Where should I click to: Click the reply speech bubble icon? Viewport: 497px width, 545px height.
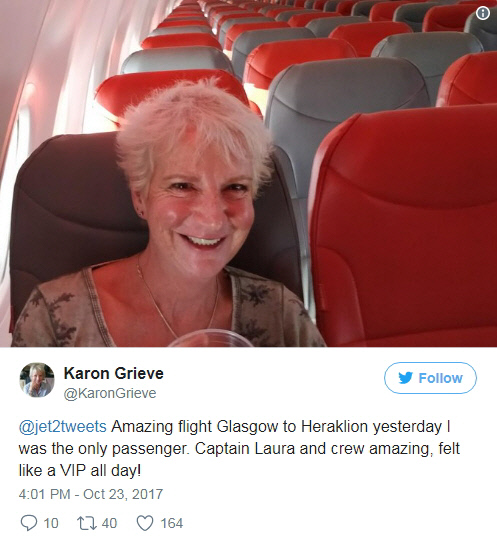(28, 523)
